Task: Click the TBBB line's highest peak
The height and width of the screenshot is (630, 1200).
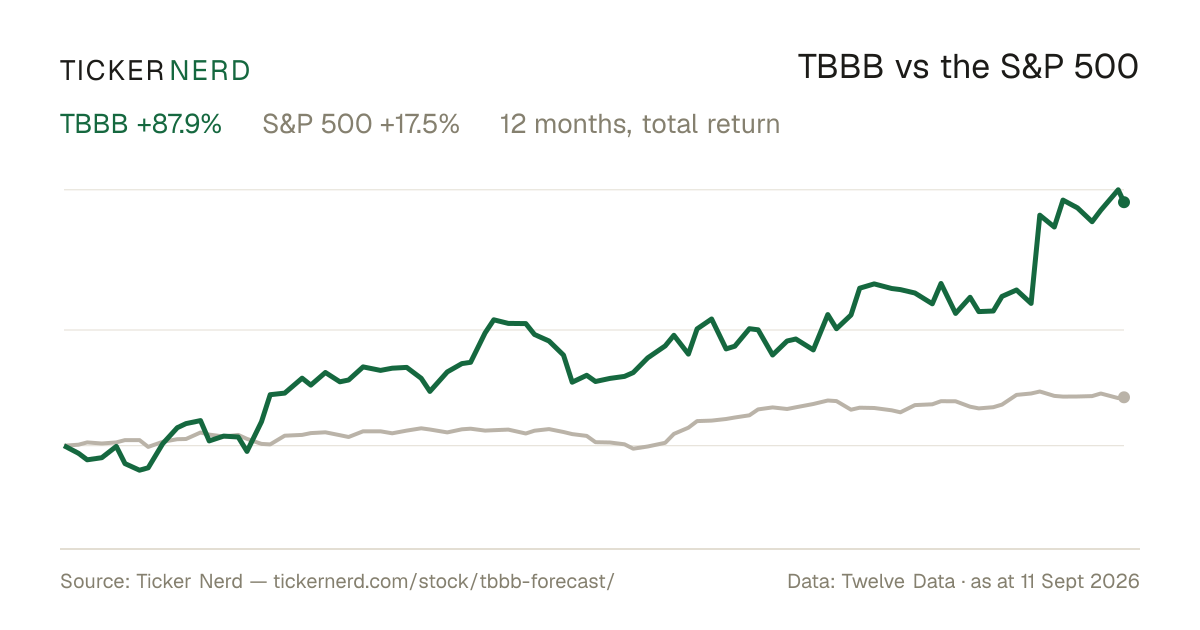Action: click(x=1118, y=190)
